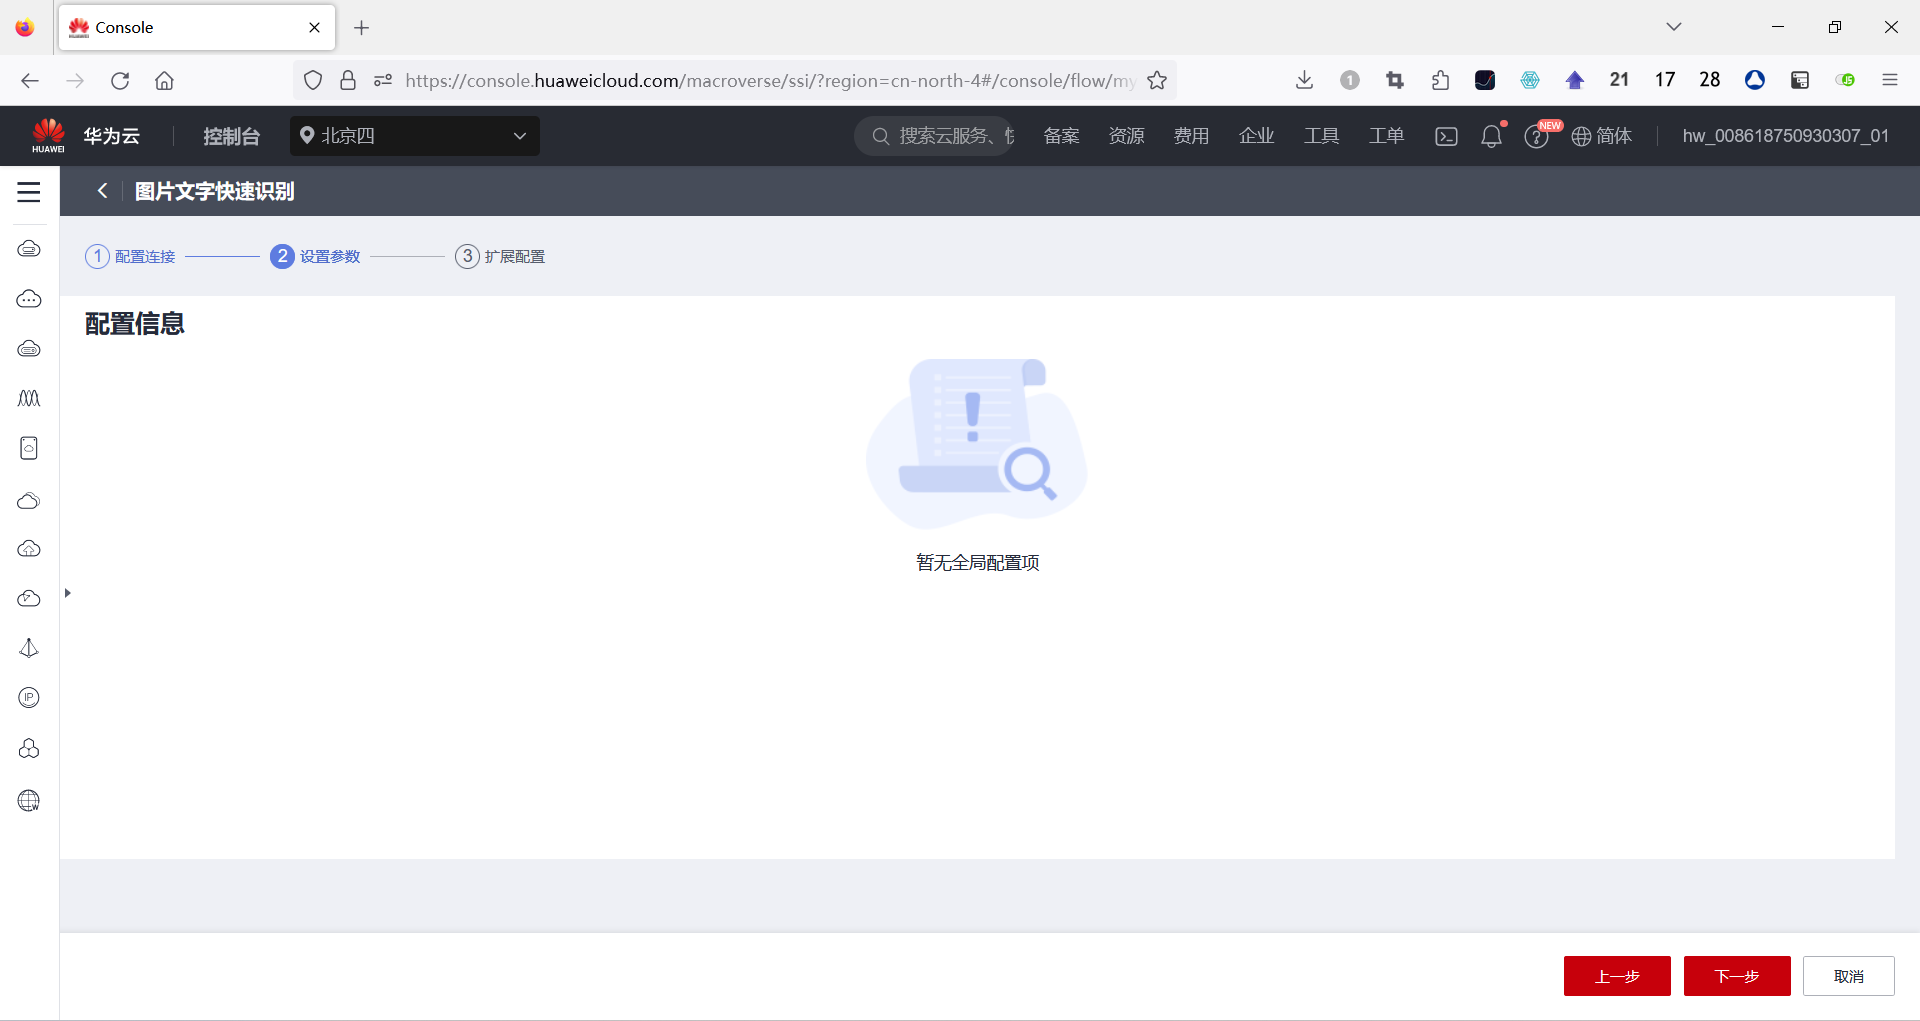
Task: Open the help center question mark icon
Action: click(x=1537, y=137)
